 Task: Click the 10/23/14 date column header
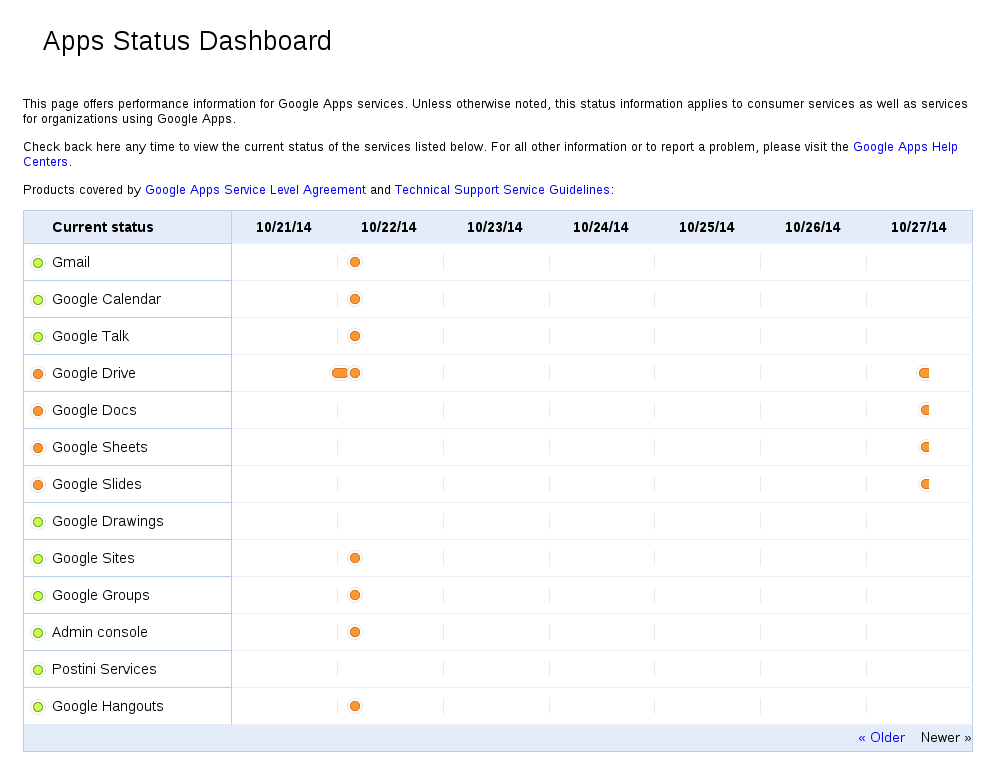point(495,227)
